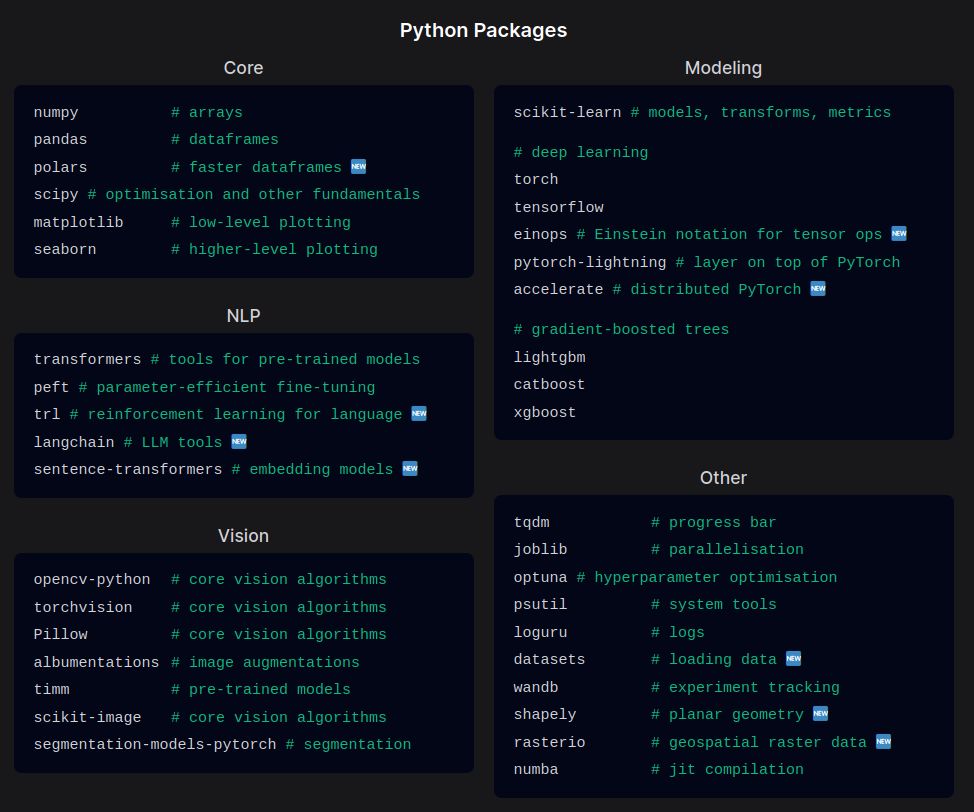Image resolution: width=974 pixels, height=812 pixels.
Task: Click the loguru package name
Action: 540,632
